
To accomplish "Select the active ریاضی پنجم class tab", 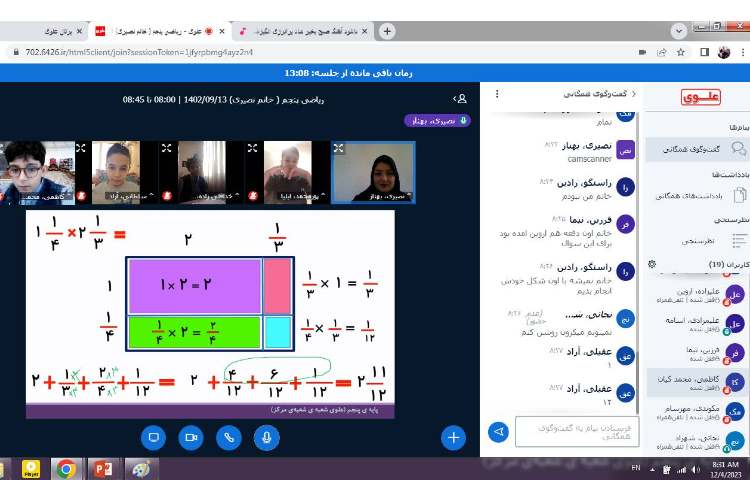I will (x=161, y=32).
